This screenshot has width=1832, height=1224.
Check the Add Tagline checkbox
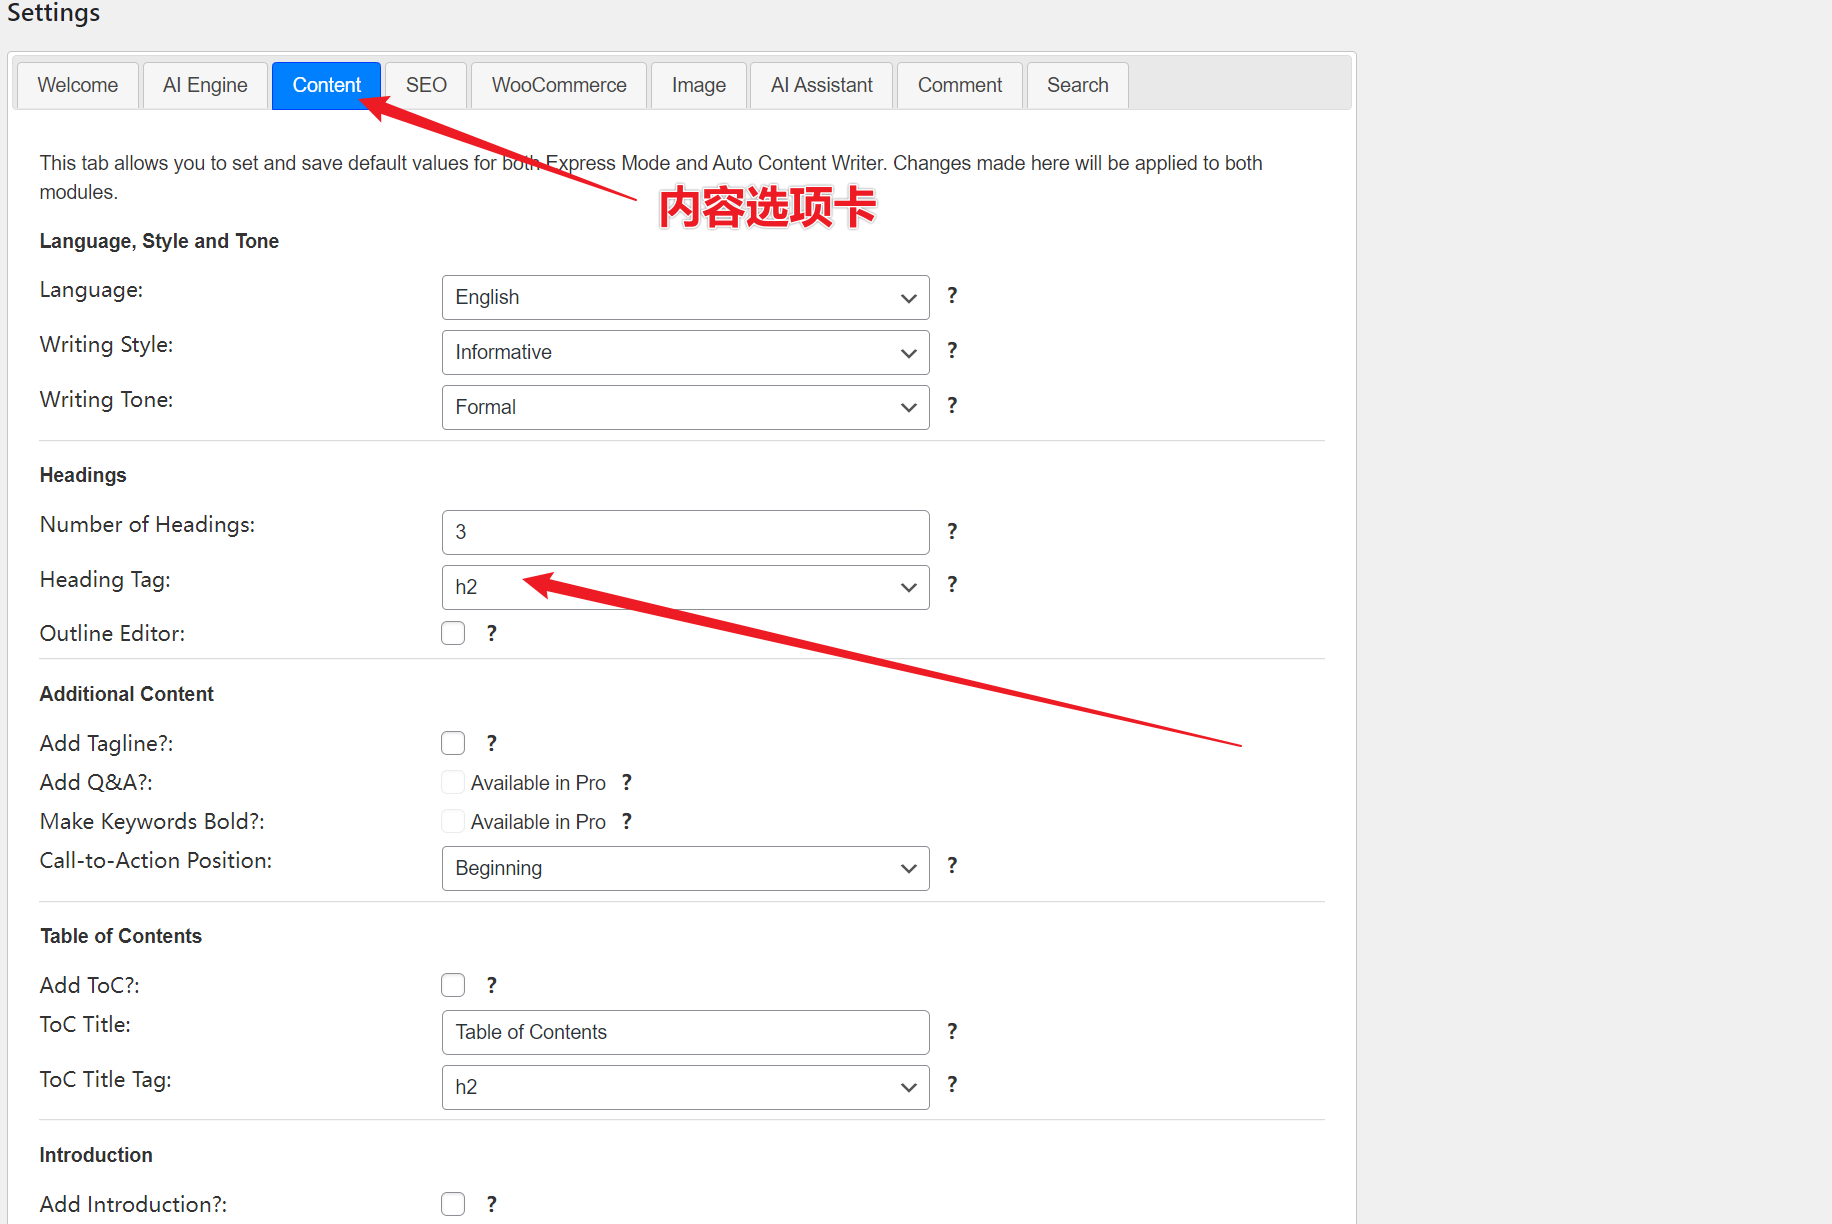453,743
